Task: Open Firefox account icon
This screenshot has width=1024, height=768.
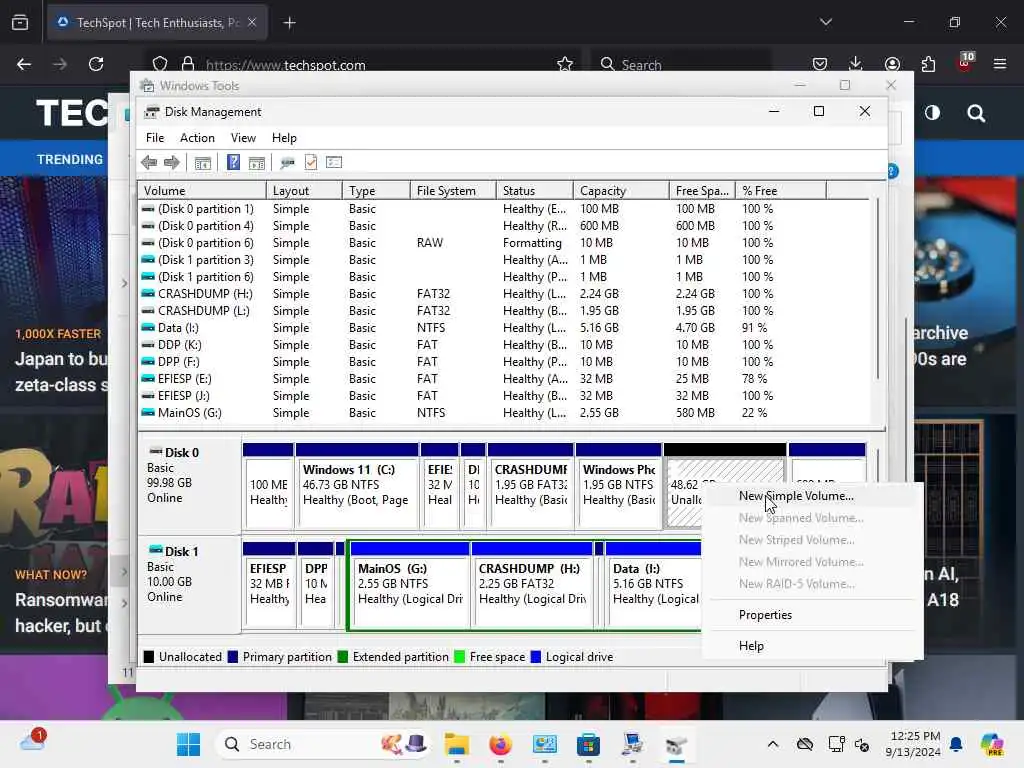Action: tap(892, 64)
